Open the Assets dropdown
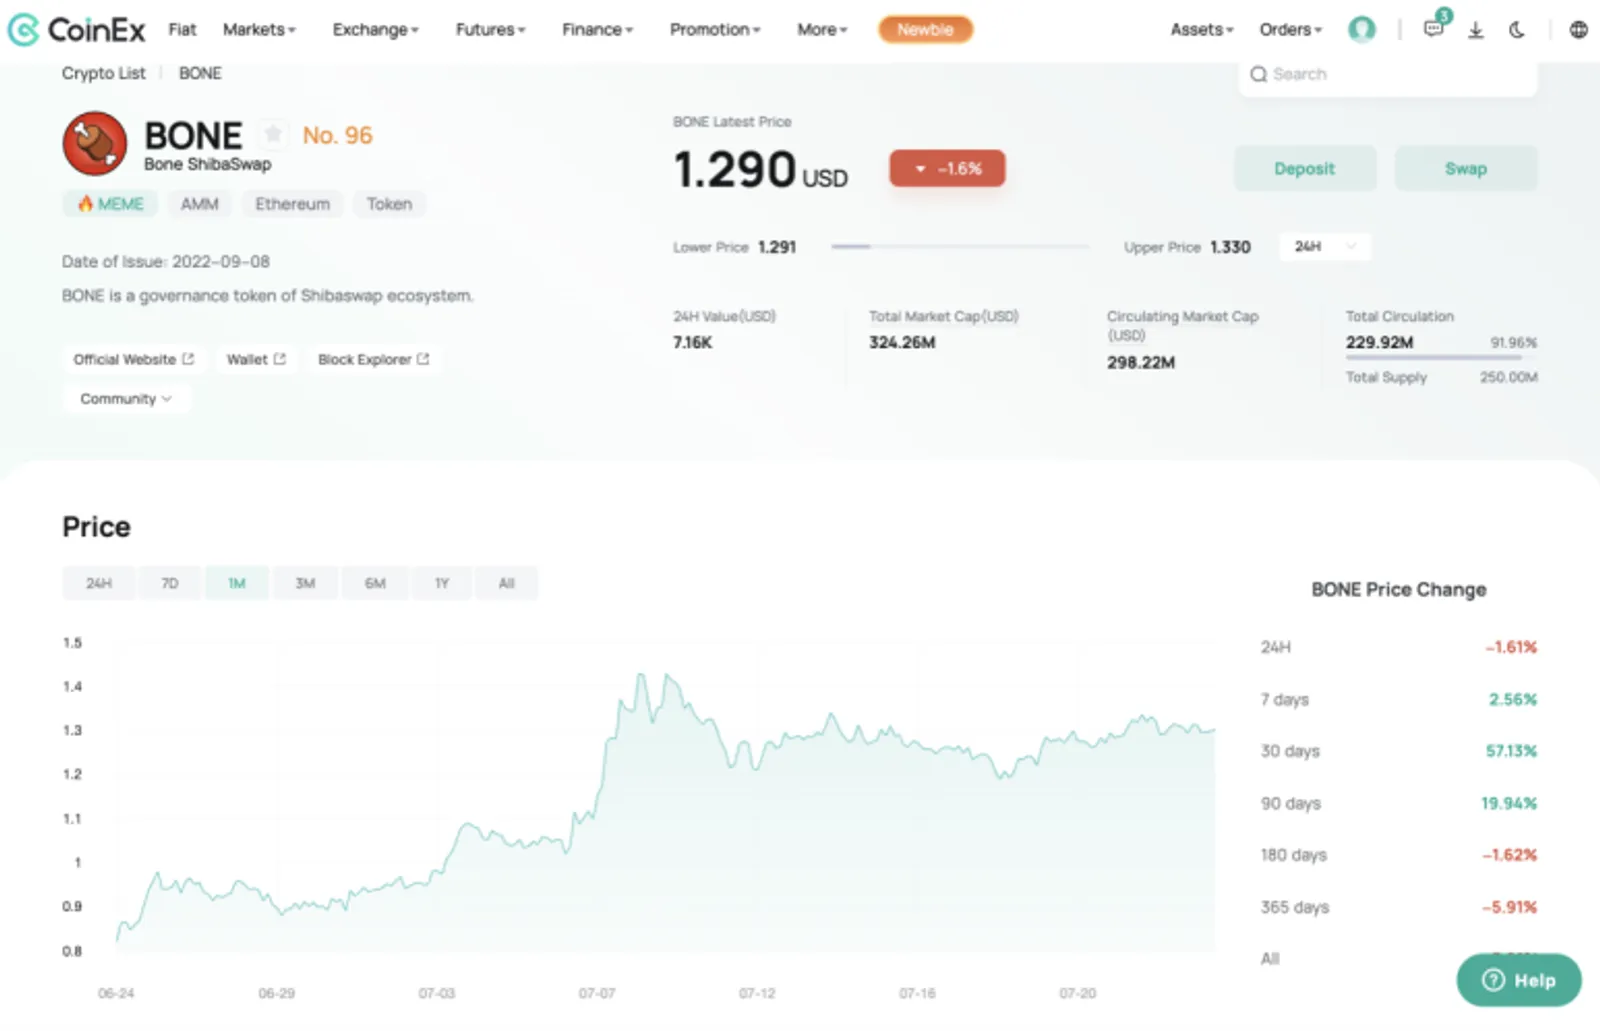1600x1031 pixels. (x=1202, y=30)
